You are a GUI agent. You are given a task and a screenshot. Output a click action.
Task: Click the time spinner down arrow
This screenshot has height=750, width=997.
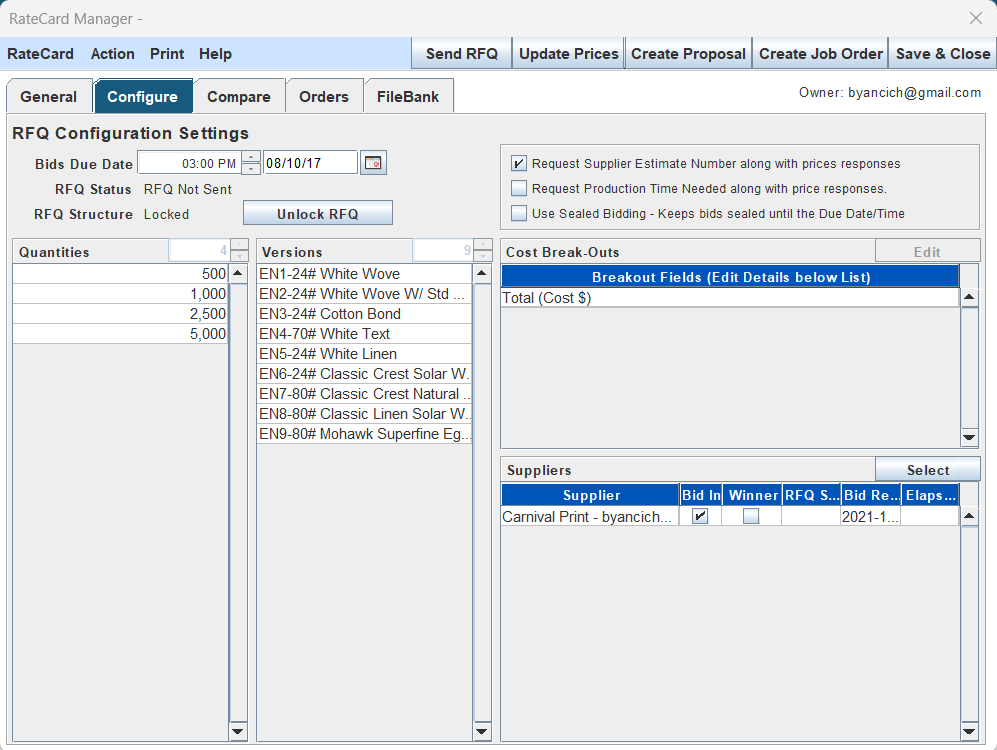coord(250,169)
